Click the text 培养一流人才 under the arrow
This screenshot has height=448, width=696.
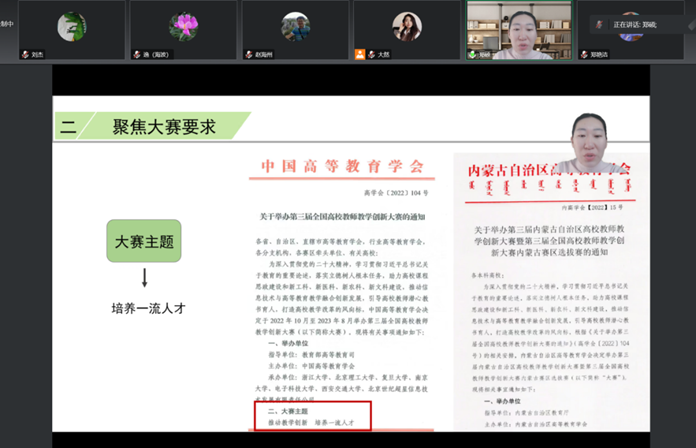click(148, 308)
